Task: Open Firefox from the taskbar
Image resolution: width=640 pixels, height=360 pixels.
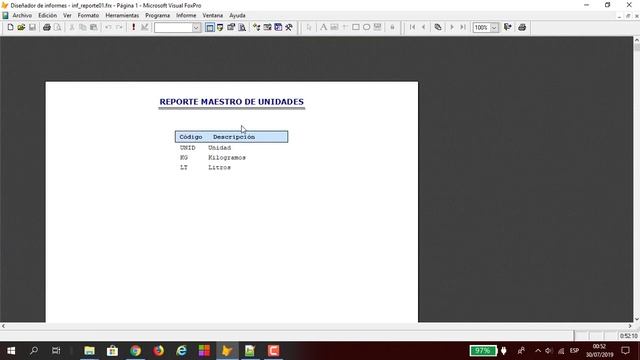Action: coord(158,351)
